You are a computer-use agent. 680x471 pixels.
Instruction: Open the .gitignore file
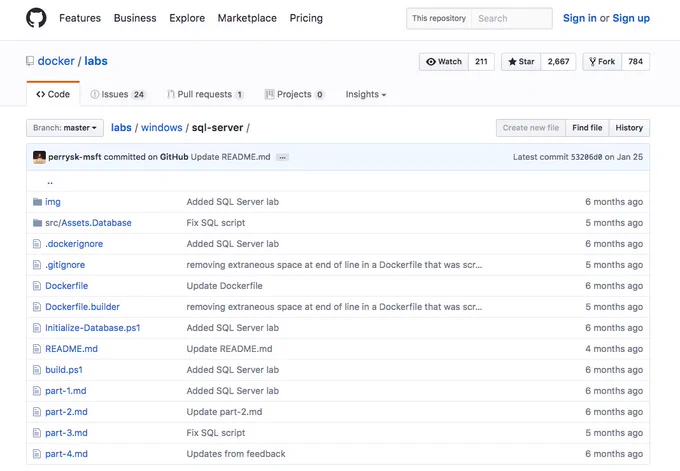tap(65, 265)
